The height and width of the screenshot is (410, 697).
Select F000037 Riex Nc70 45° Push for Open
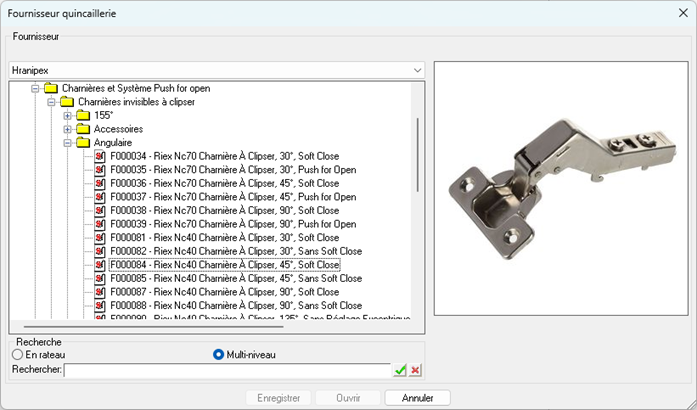(232, 197)
